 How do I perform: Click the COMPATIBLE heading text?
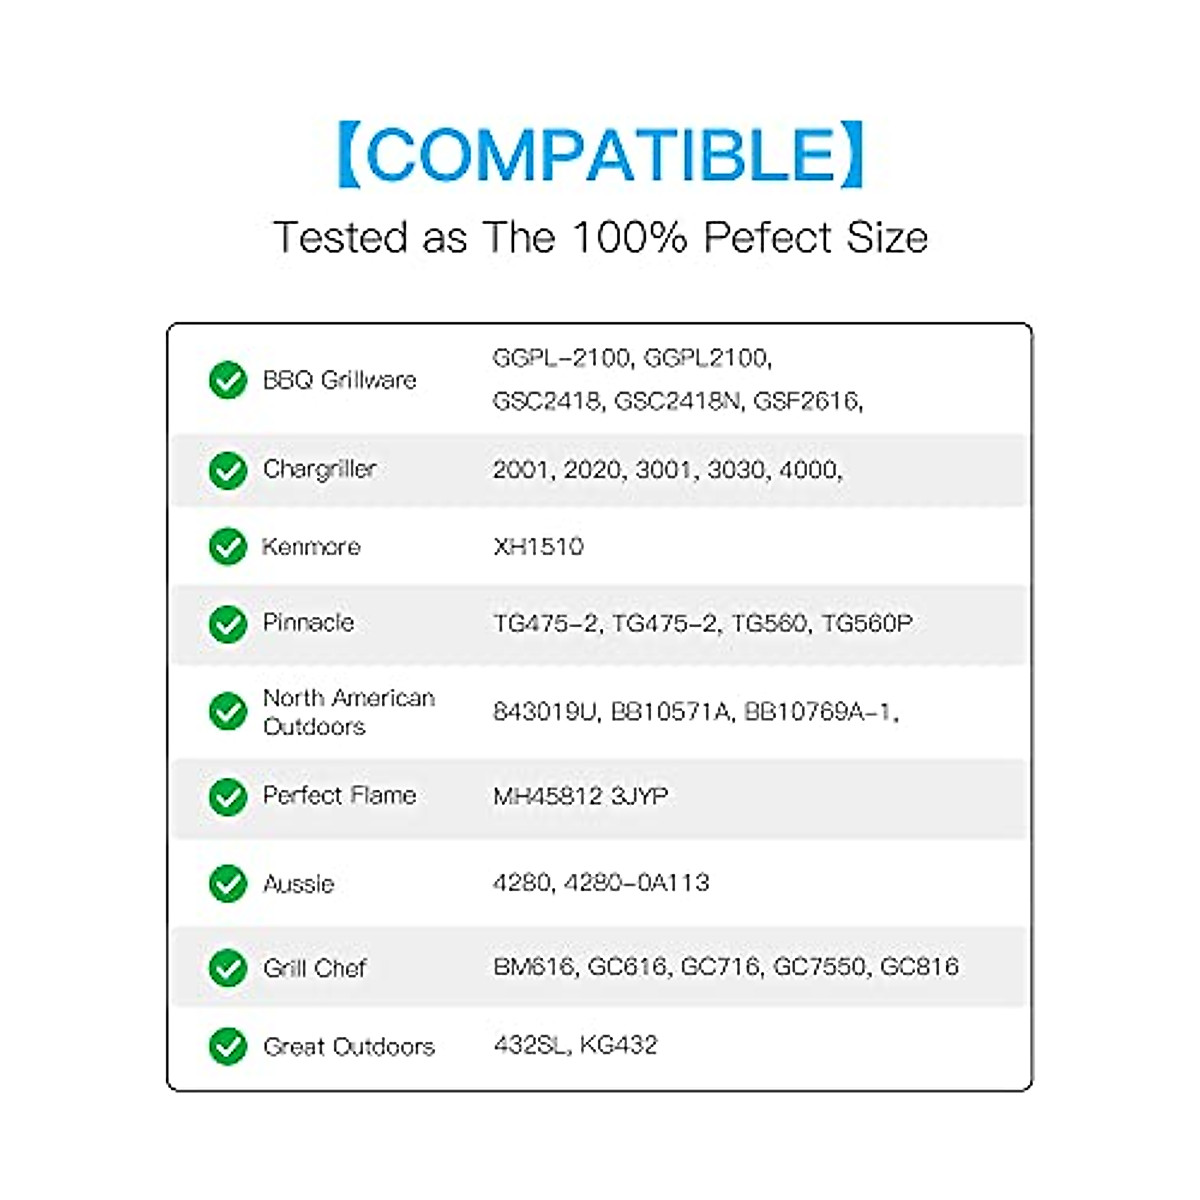pos(600,155)
